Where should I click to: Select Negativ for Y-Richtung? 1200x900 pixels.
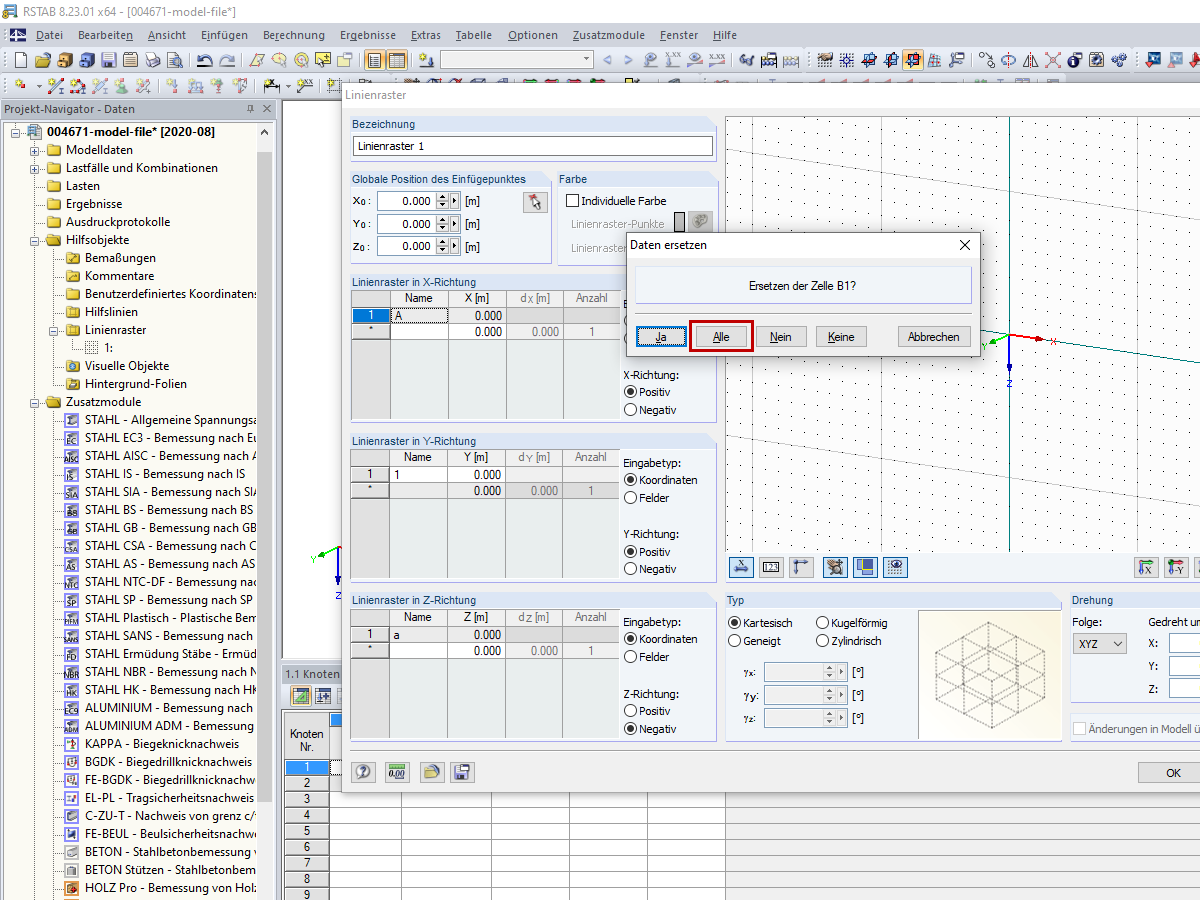coord(630,569)
